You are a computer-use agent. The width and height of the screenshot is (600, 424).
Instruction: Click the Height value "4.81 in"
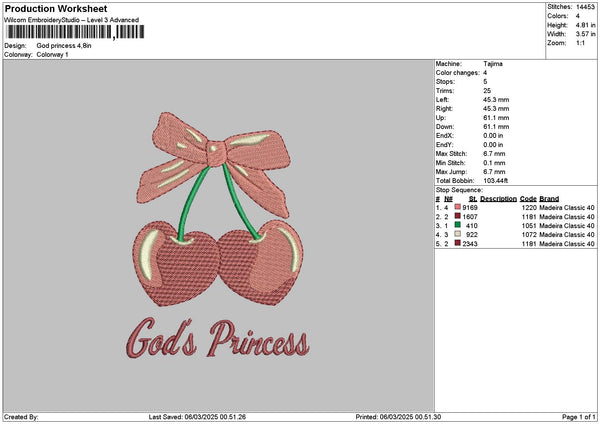pos(585,25)
